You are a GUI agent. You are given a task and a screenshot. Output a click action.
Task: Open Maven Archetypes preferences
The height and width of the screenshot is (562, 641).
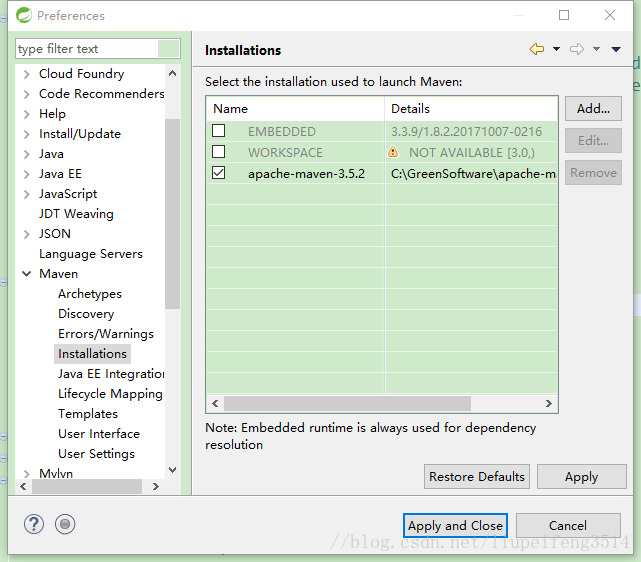(90, 294)
